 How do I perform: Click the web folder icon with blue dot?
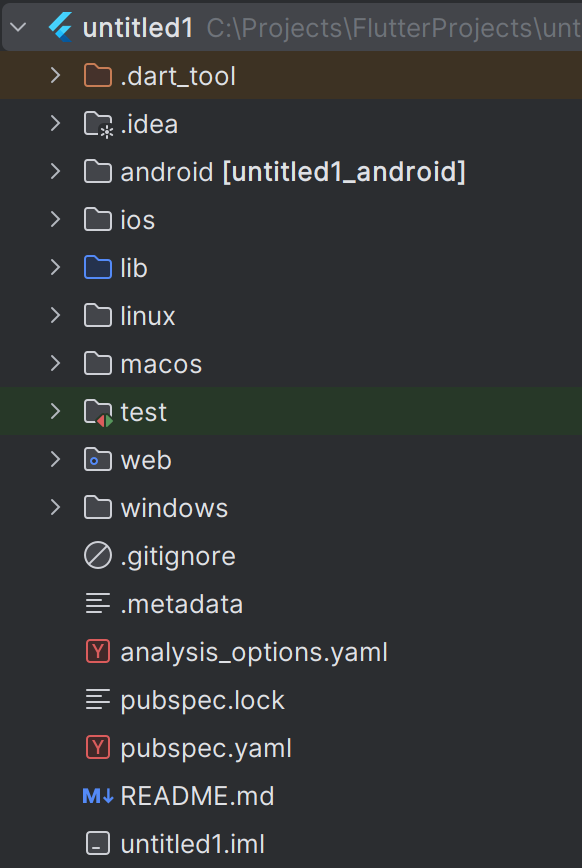97,459
